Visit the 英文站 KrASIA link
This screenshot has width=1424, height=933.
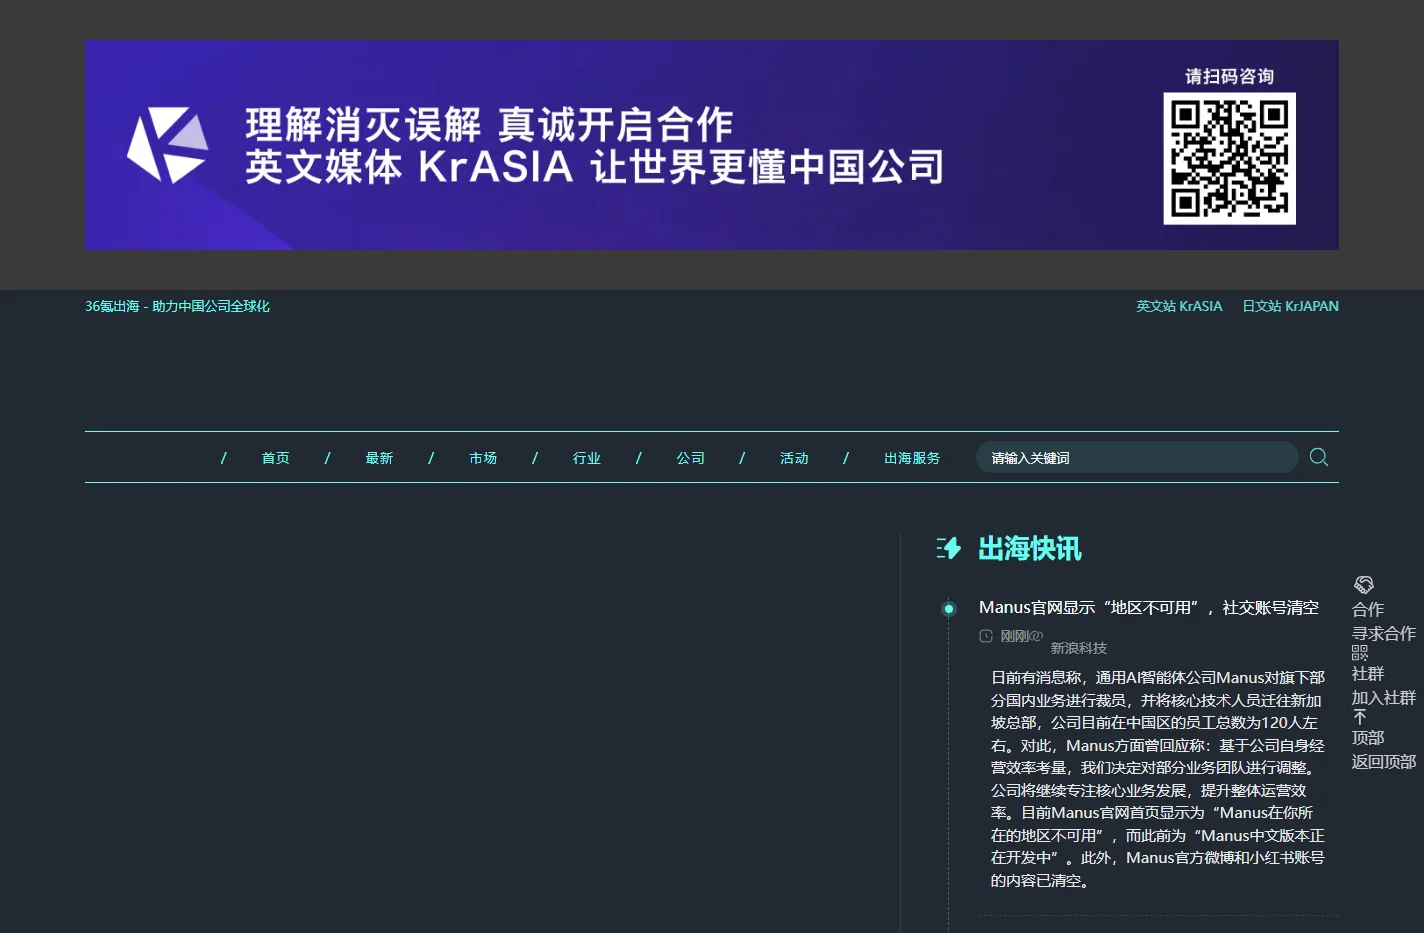[x=1179, y=306]
